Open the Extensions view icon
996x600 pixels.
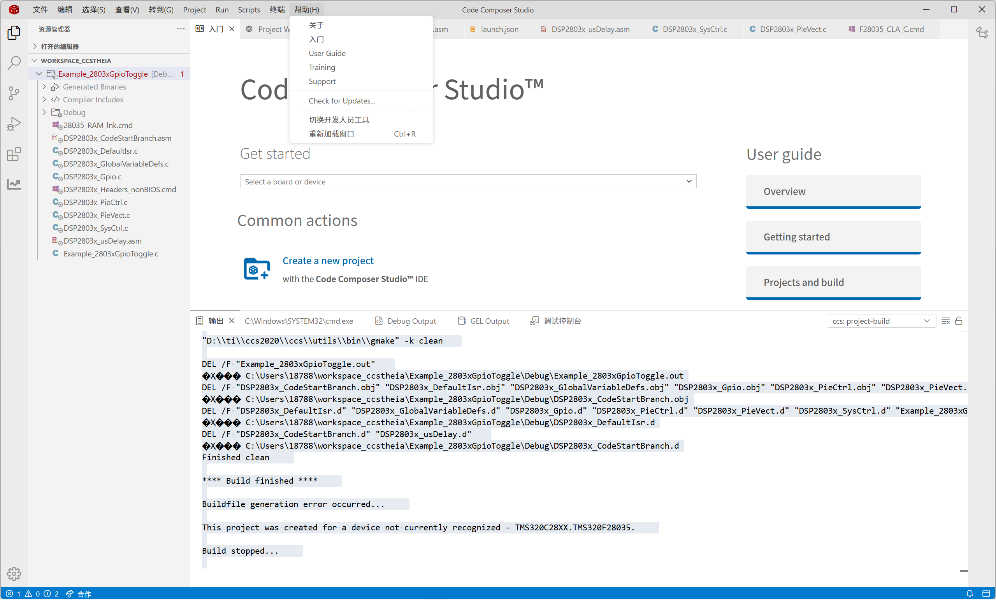coord(14,154)
